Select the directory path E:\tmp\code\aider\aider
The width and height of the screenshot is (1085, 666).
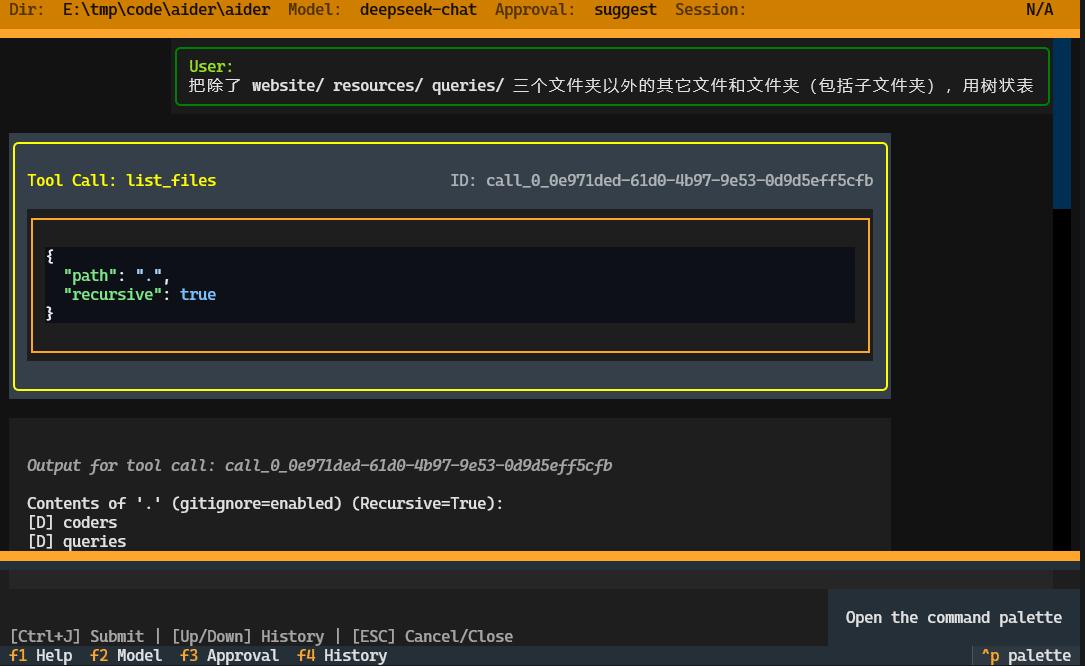click(166, 10)
